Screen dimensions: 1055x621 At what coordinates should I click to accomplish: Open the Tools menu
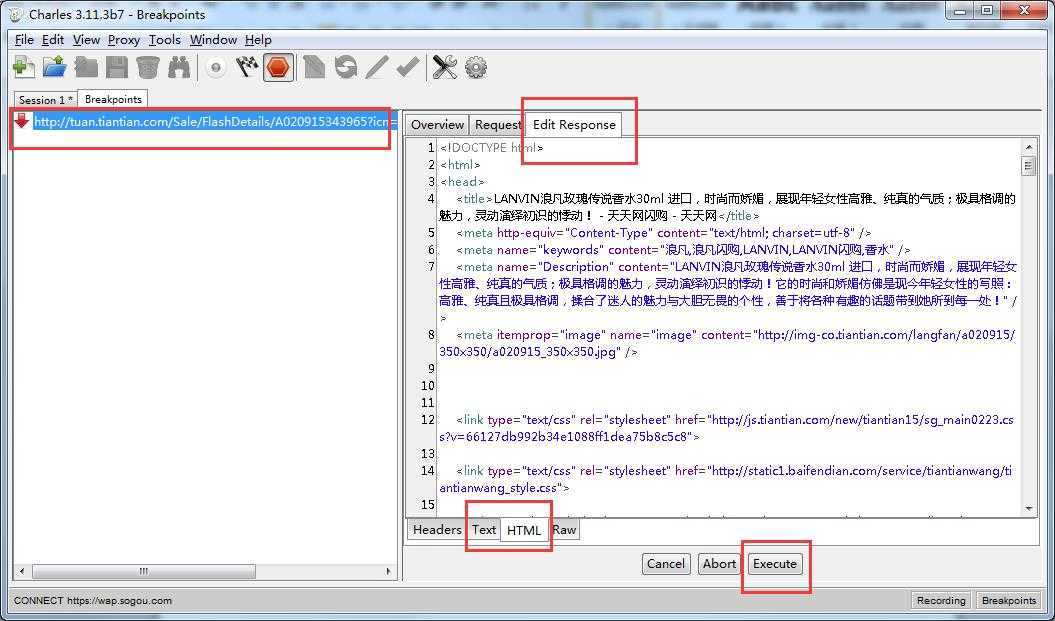click(165, 40)
